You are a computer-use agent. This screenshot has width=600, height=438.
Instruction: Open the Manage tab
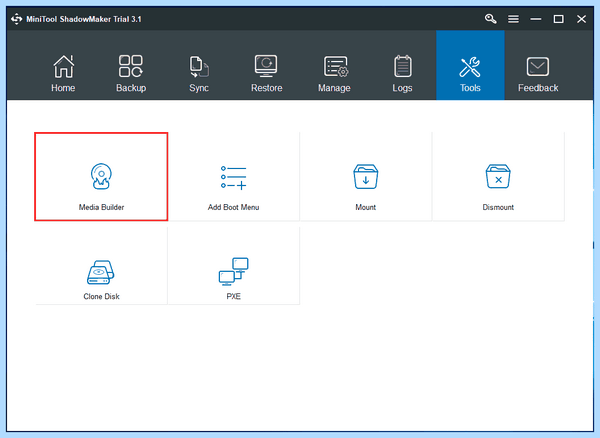tap(334, 73)
